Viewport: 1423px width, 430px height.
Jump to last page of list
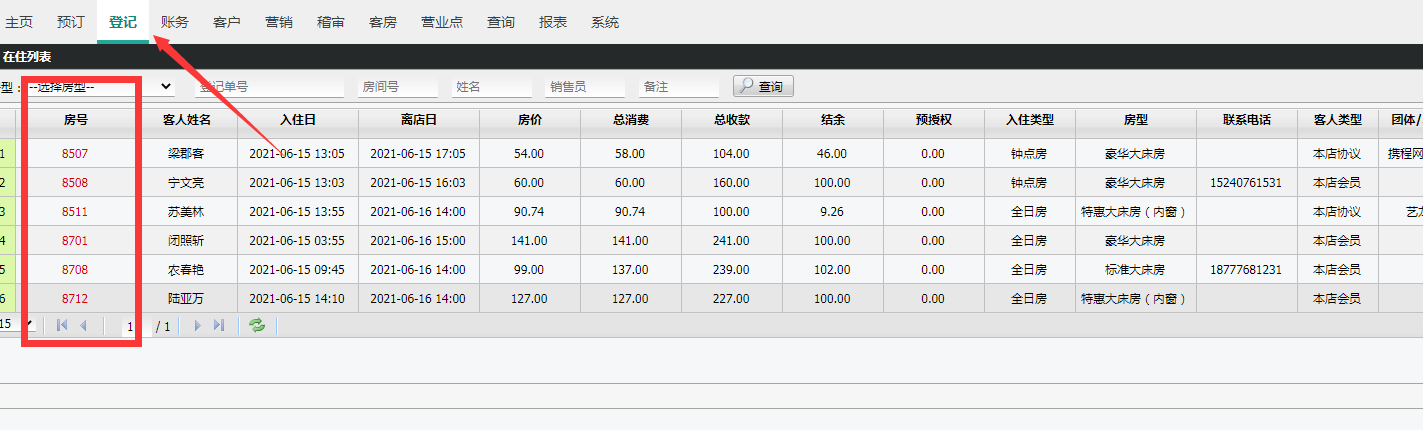[219, 326]
